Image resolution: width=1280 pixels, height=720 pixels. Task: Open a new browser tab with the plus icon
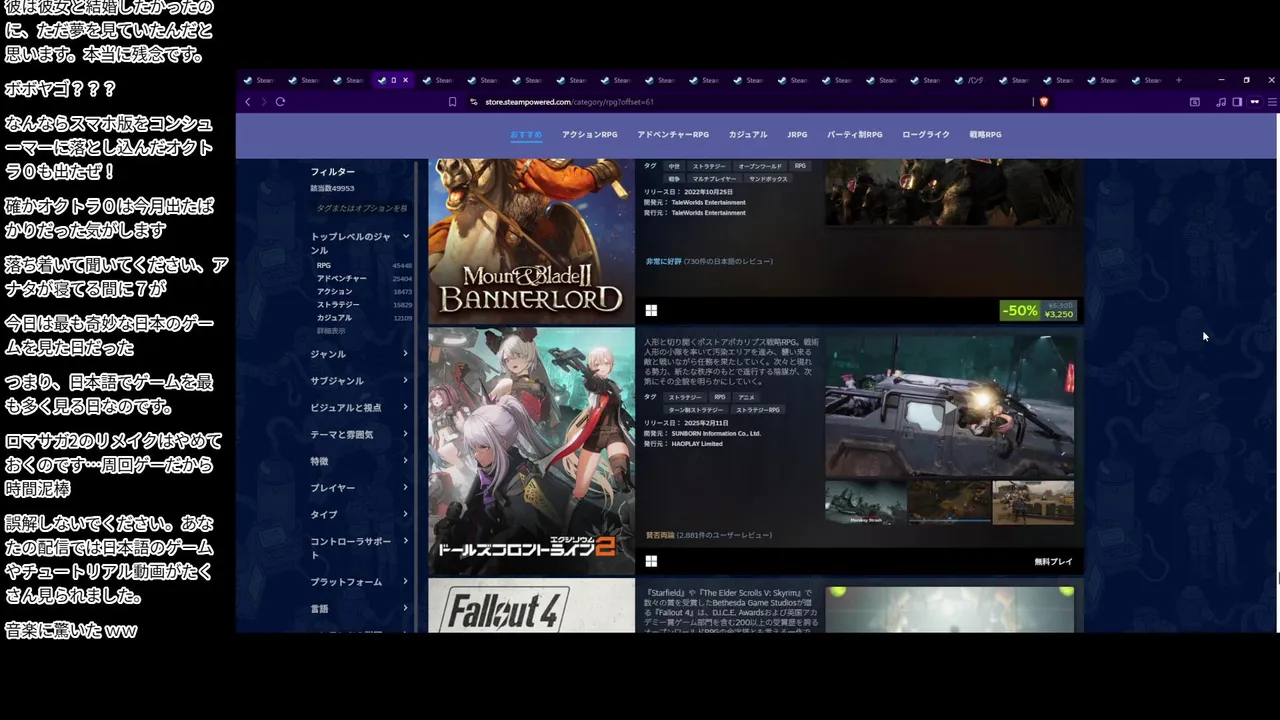click(x=1179, y=80)
